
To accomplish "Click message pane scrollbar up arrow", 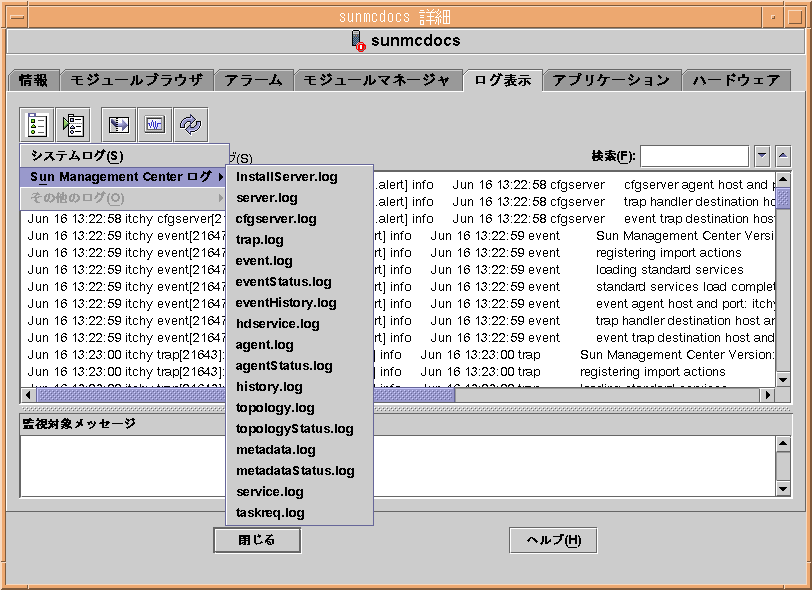I will pos(783,444).
